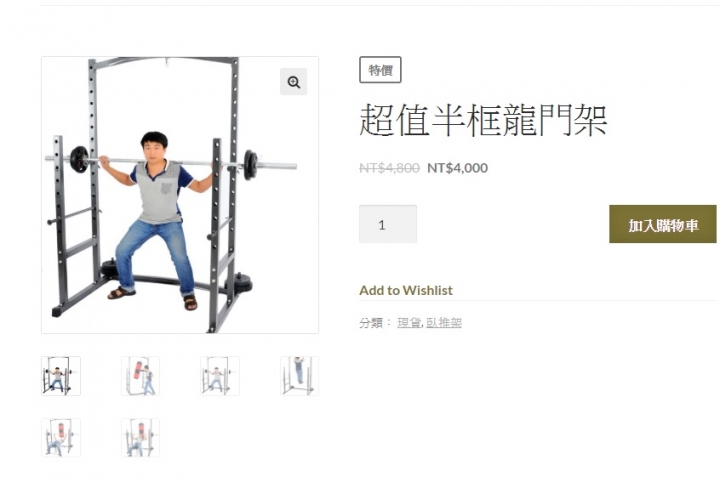Click the crossed-out price NT$4,800
The image size is (720, 482).
(389, 168)
